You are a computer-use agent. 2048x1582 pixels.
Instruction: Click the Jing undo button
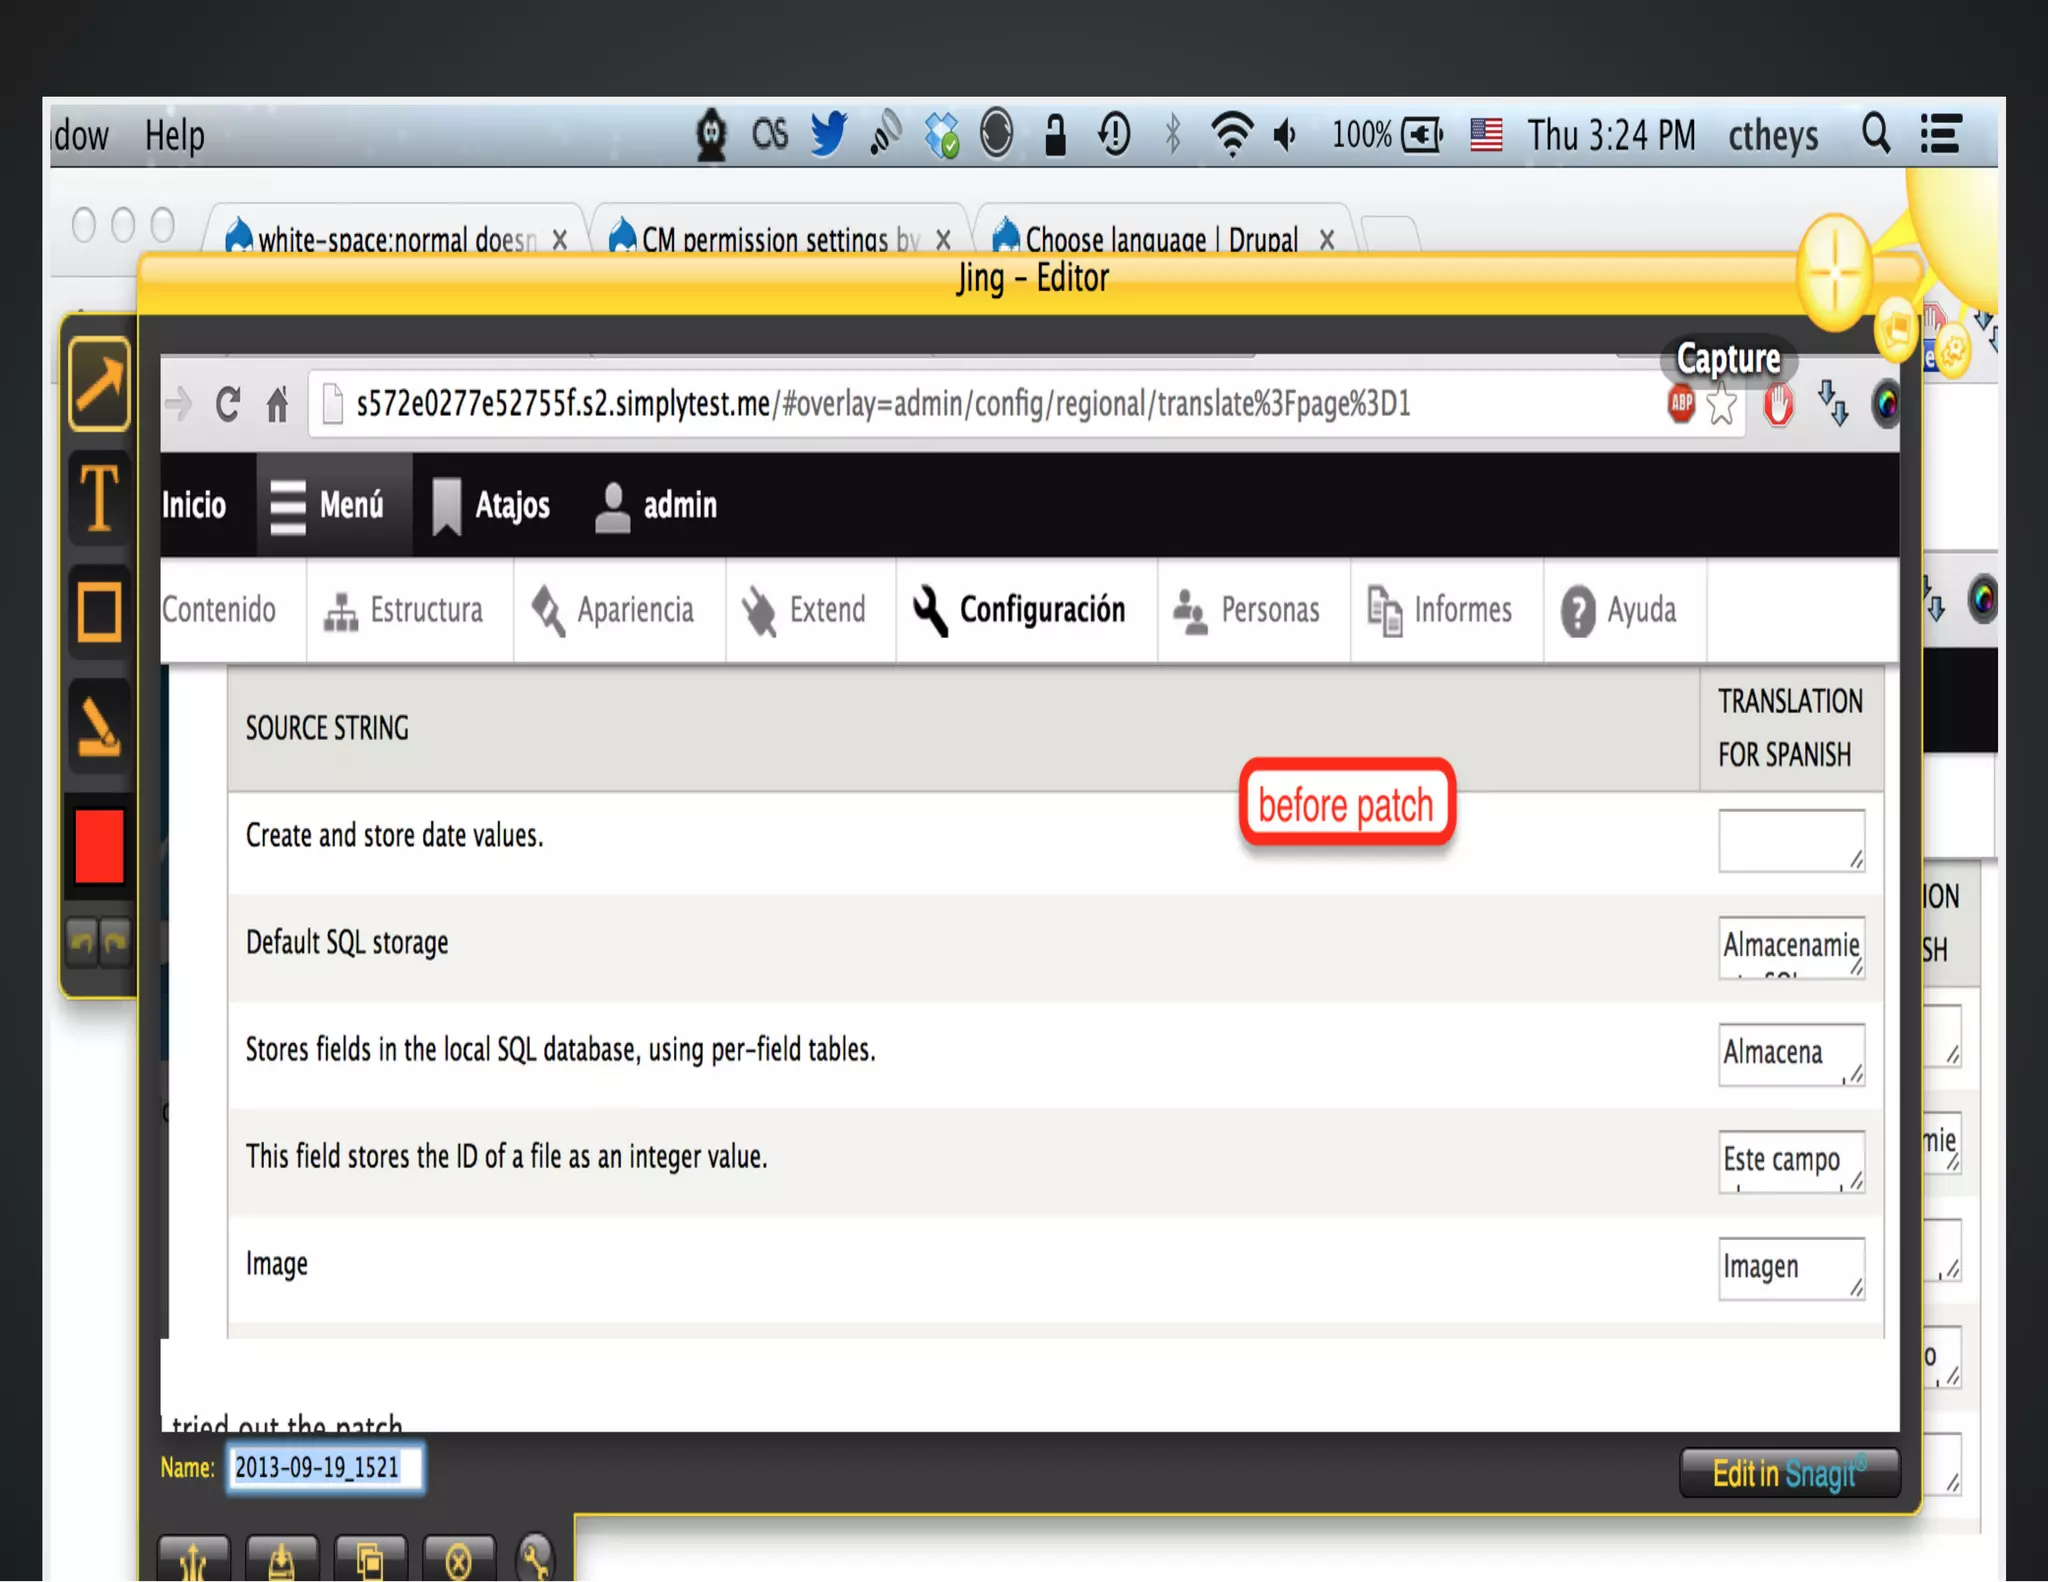(83, 941)
